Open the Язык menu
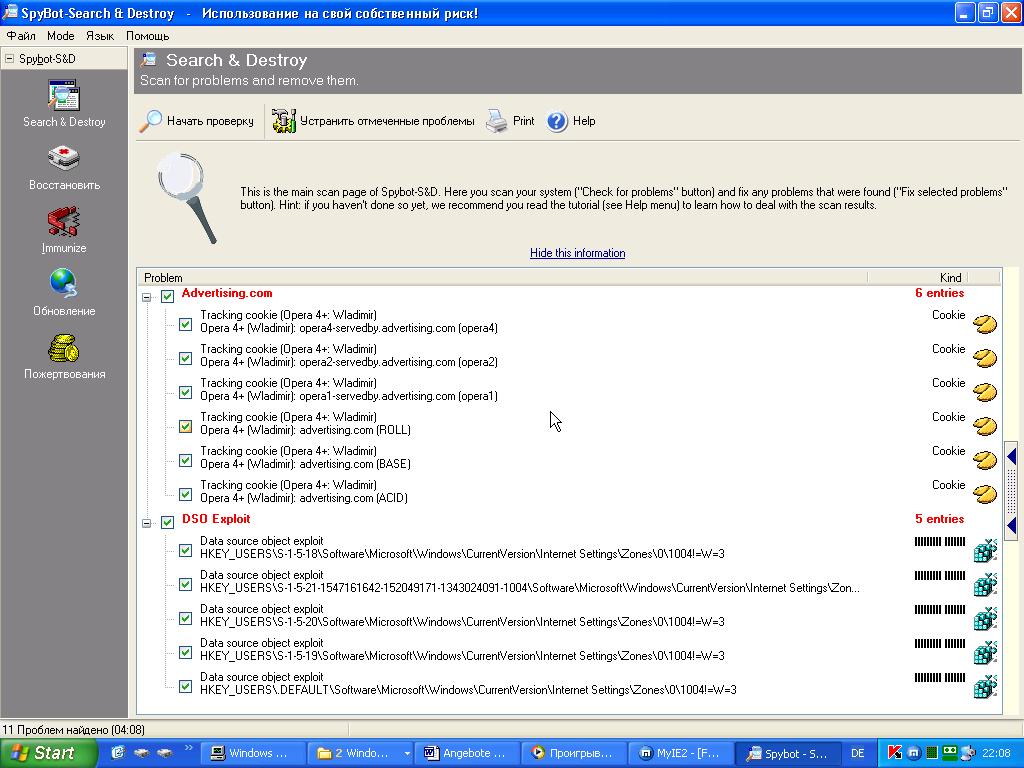Screen dimensions: 1024x768 [x=100, y=36]
